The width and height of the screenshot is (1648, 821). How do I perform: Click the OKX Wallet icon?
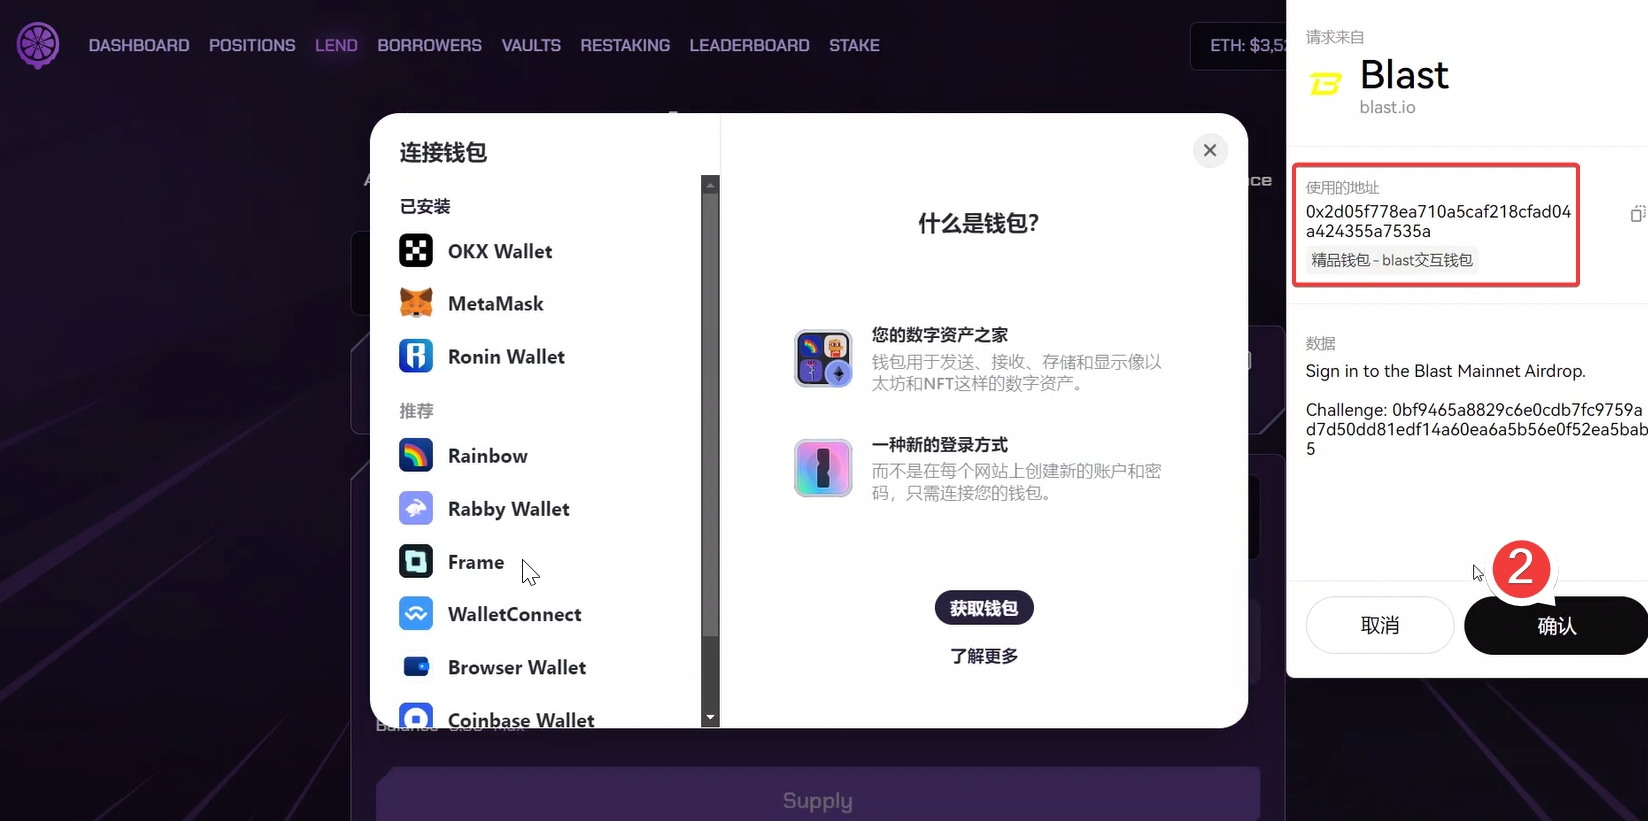coord(416,250)
